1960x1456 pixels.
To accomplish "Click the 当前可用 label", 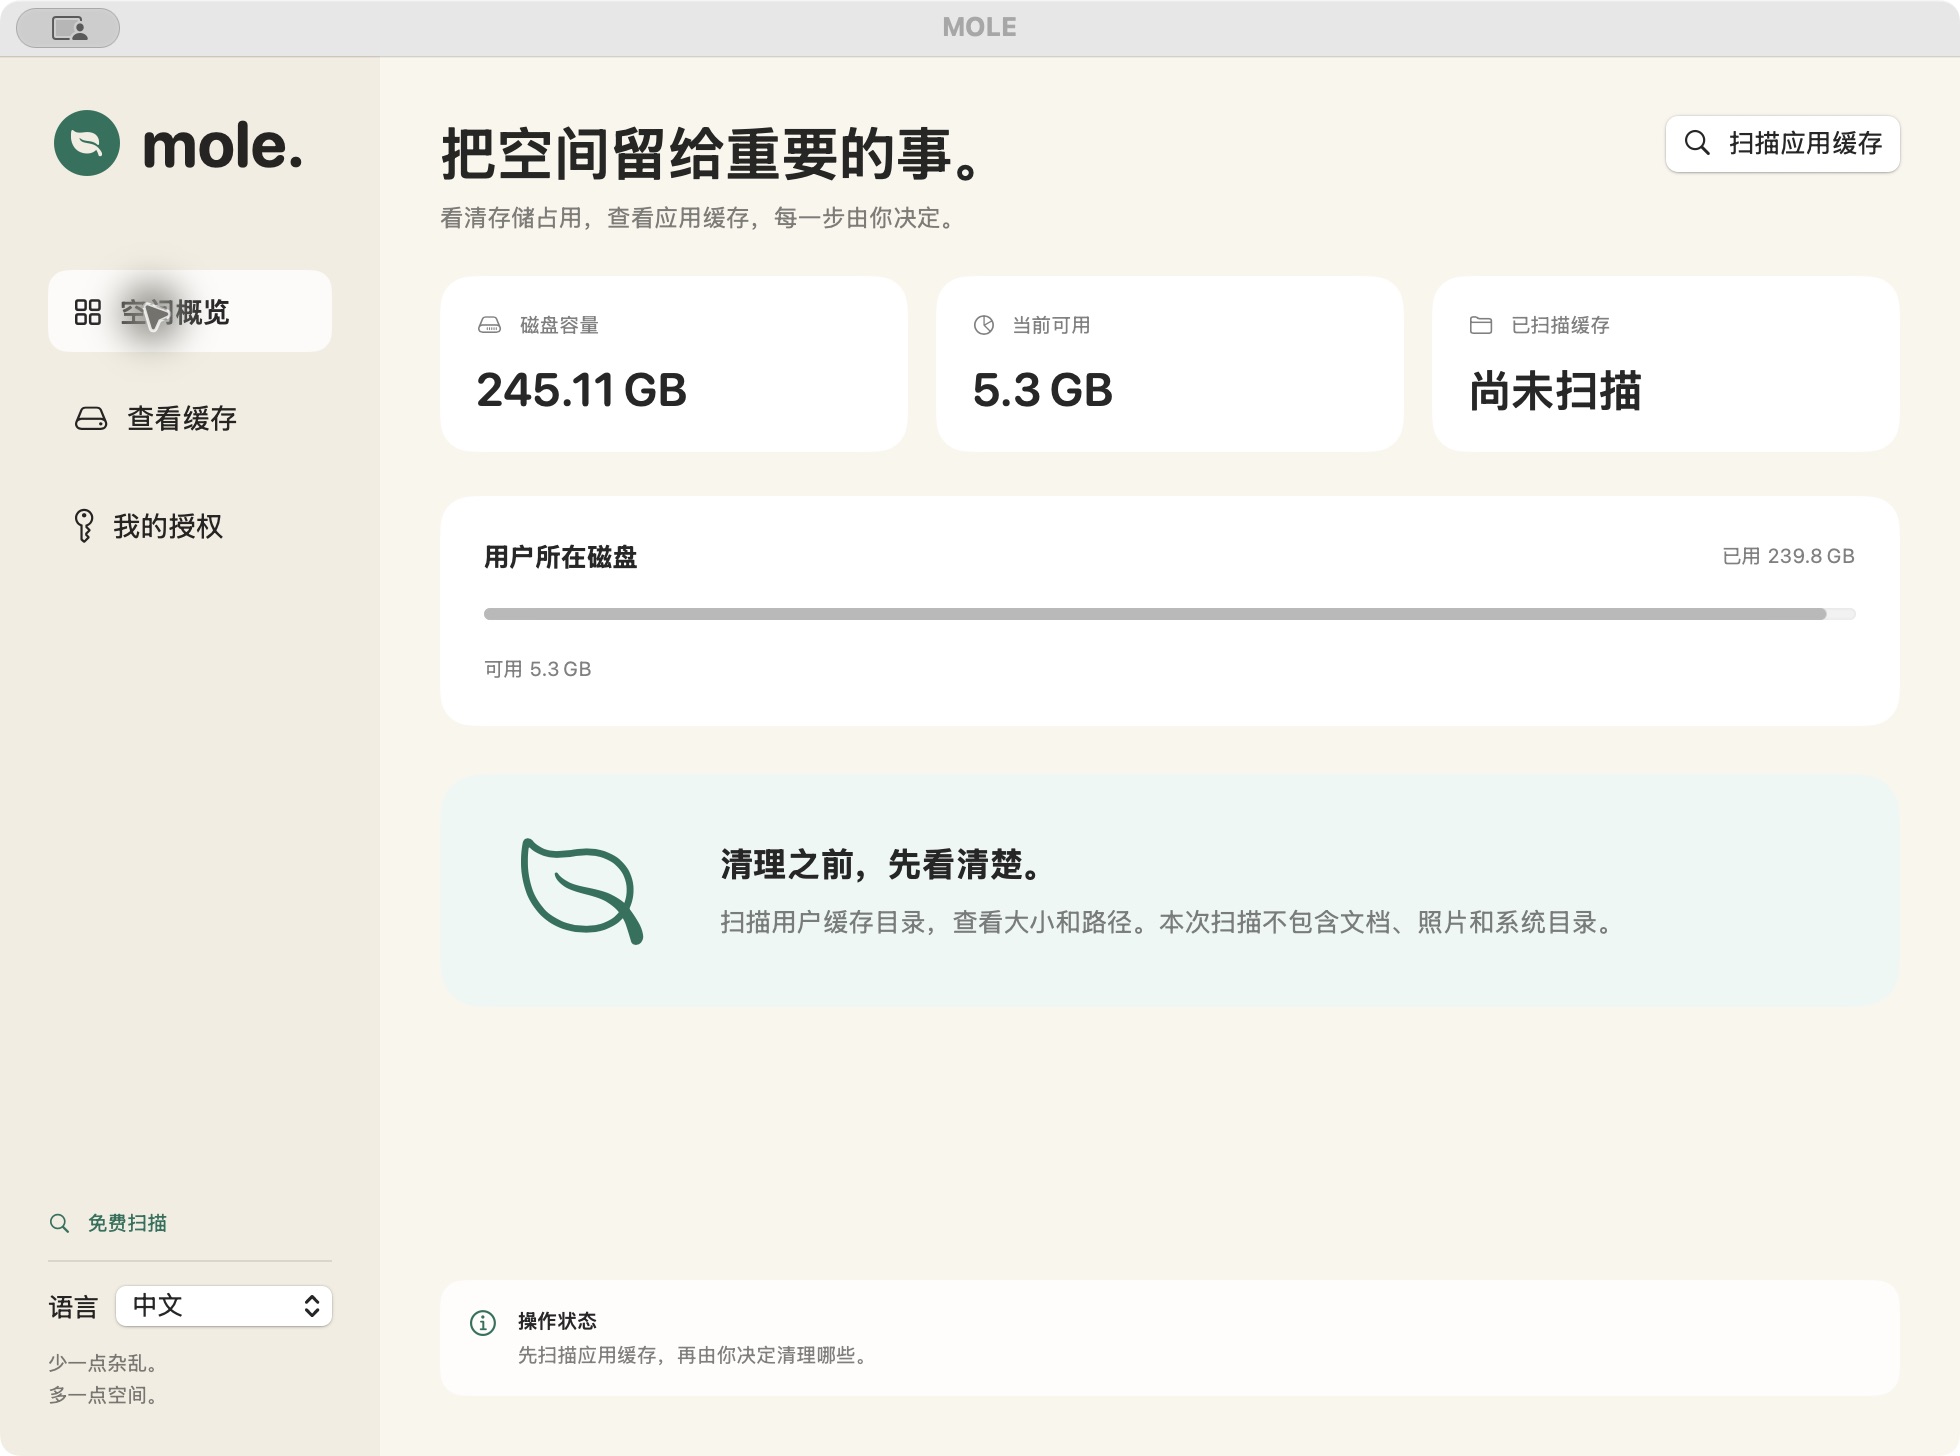I will pyautogui.click(x=1051, y=325).
